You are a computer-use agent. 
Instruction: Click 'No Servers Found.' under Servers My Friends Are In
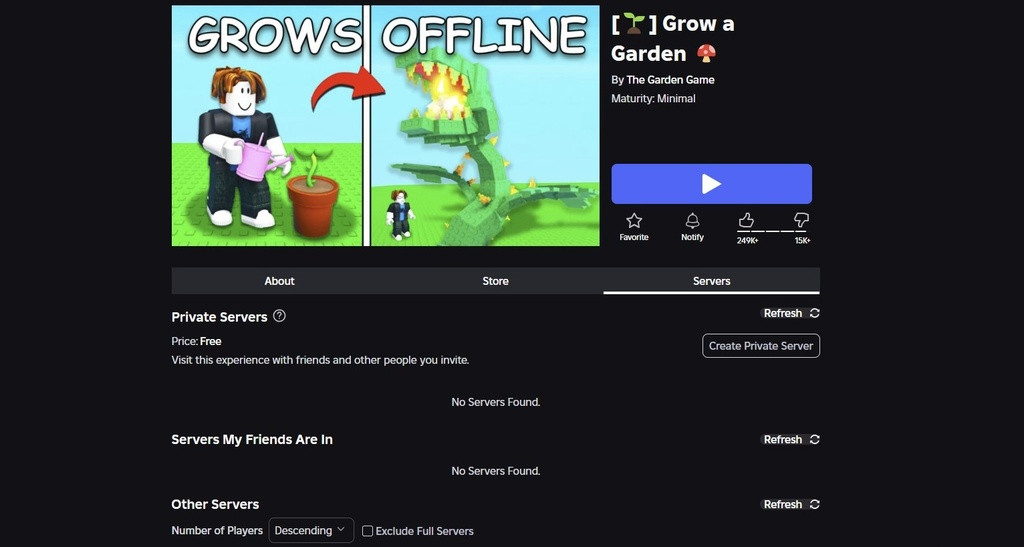point(496,471)
